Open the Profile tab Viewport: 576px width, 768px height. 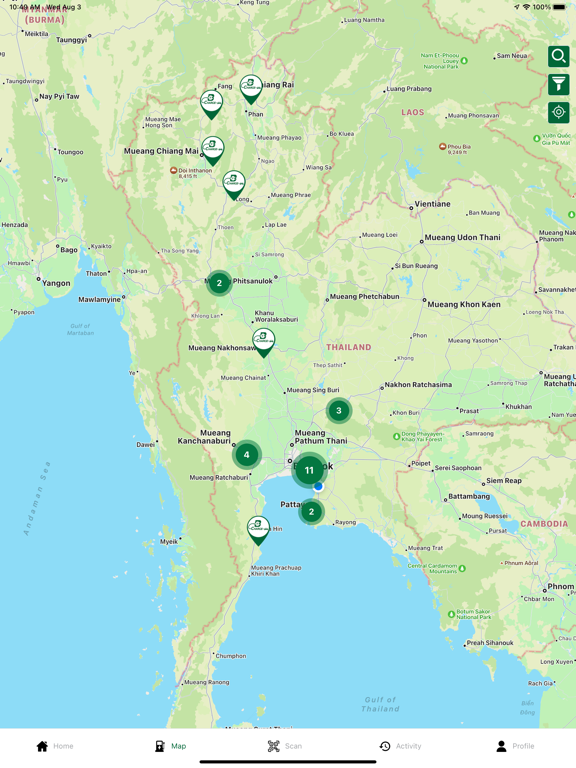tap(515, 746)
